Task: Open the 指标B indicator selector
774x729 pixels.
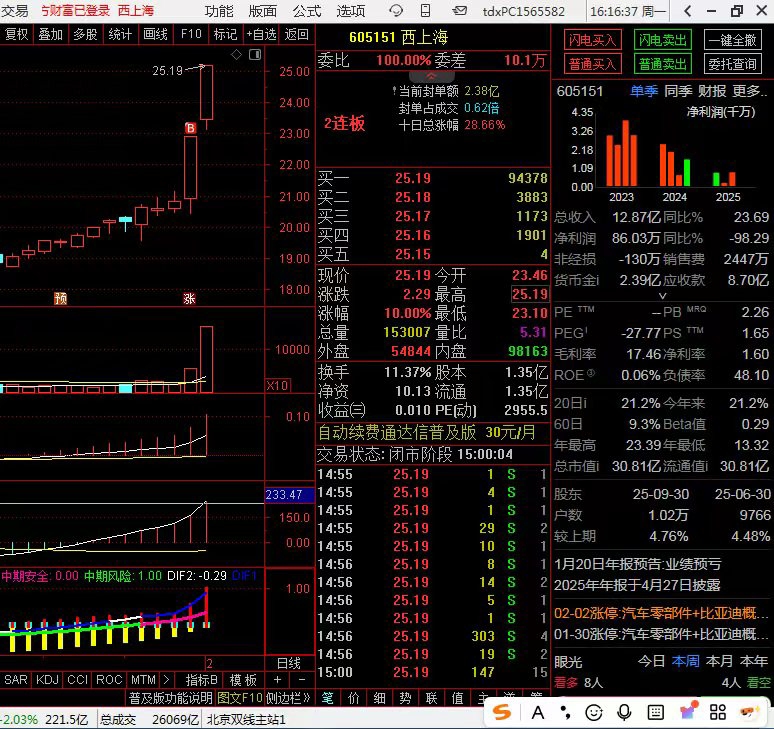Action: point(201,680)
